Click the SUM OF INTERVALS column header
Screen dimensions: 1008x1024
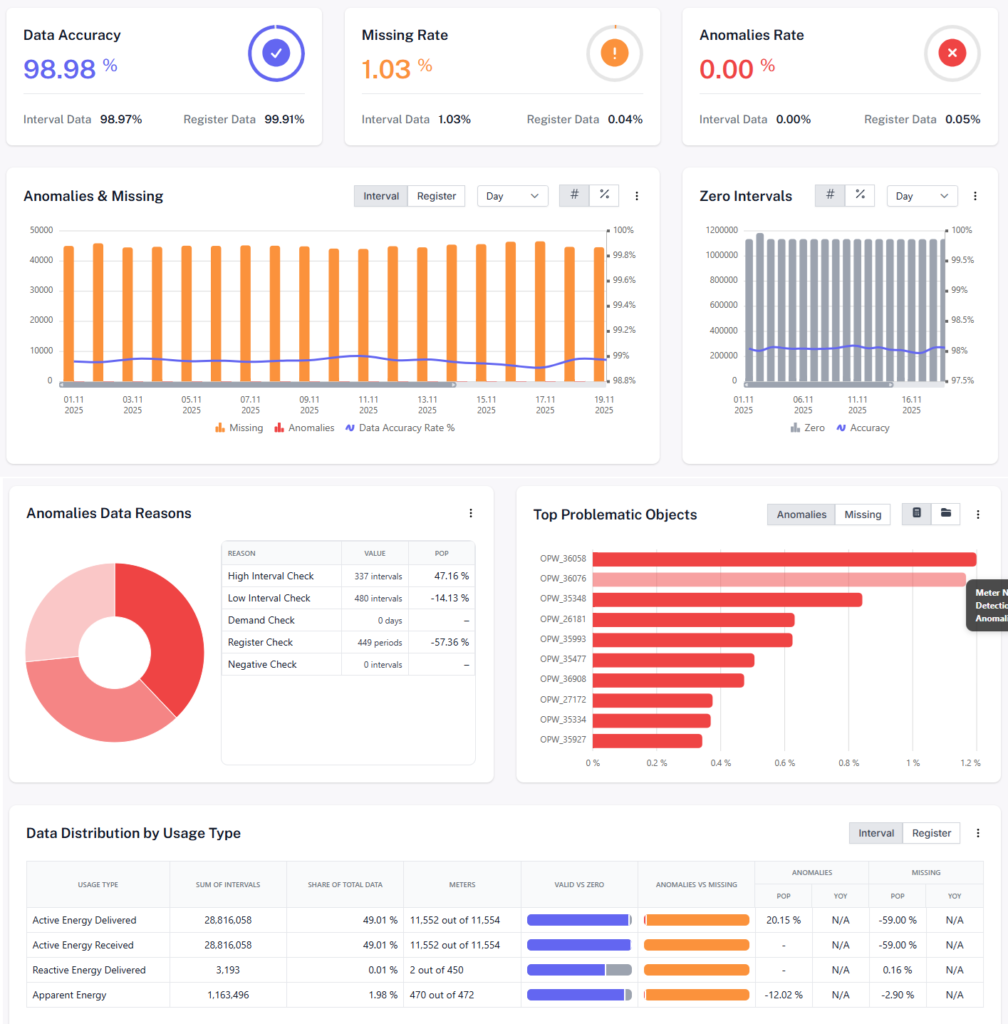[x=228, y=885]
